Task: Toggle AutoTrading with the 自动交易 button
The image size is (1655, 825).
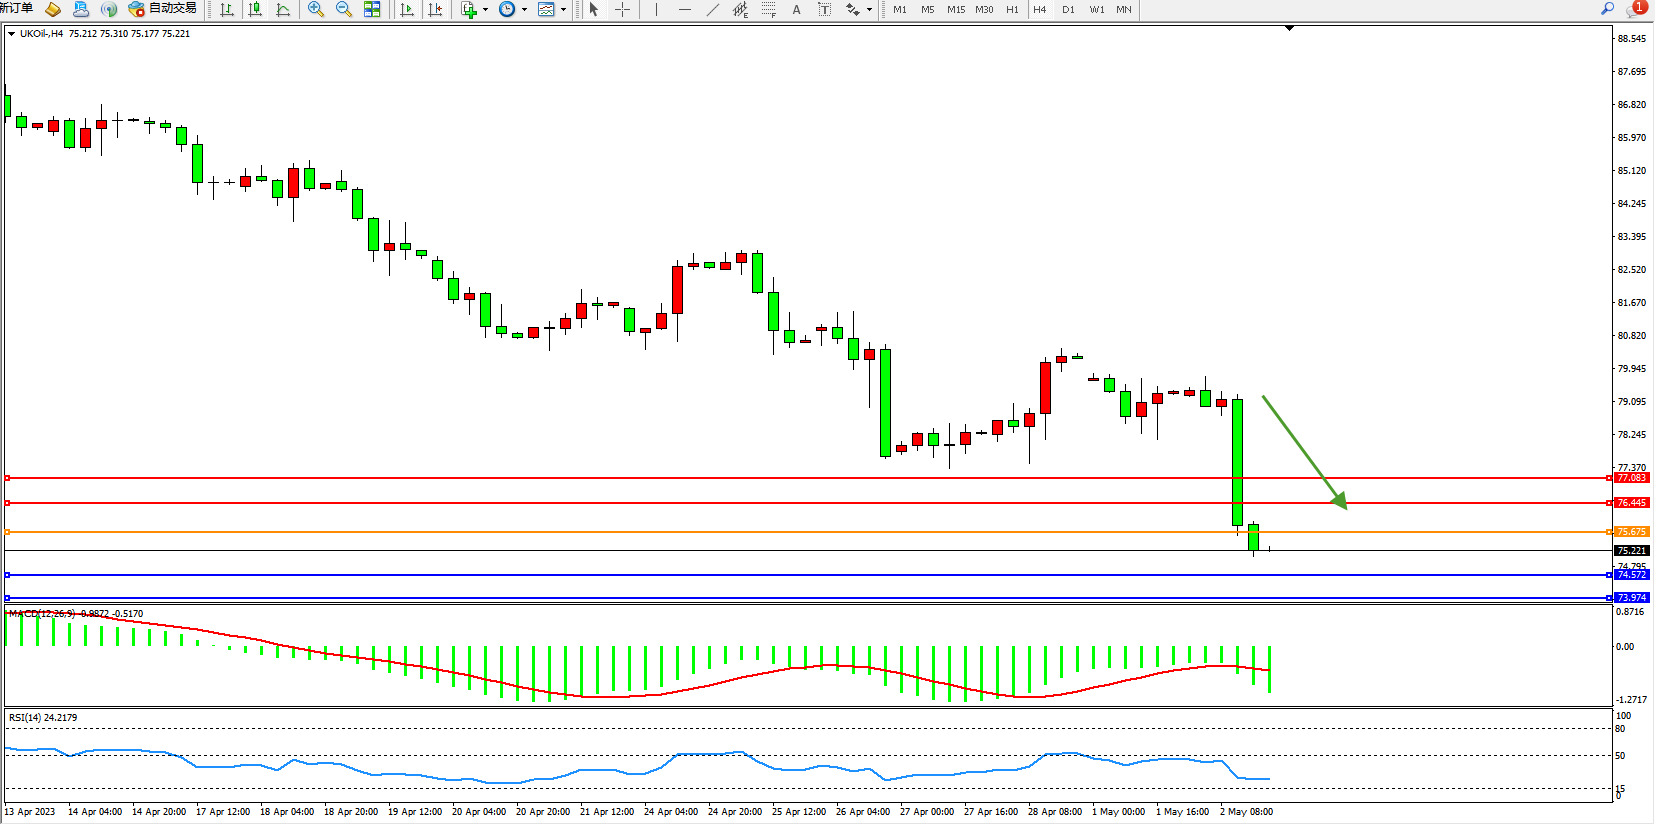Action: tap(163, 9)
